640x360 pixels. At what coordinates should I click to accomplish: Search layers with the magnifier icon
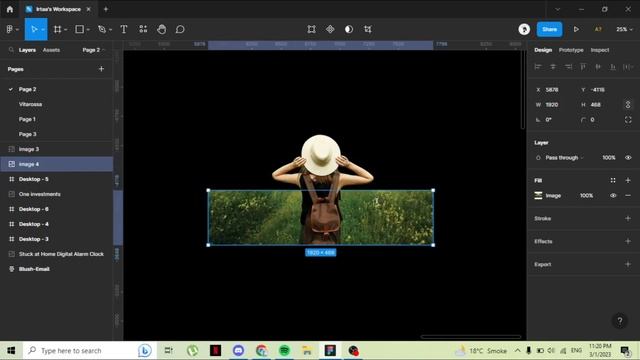[11, 50]
